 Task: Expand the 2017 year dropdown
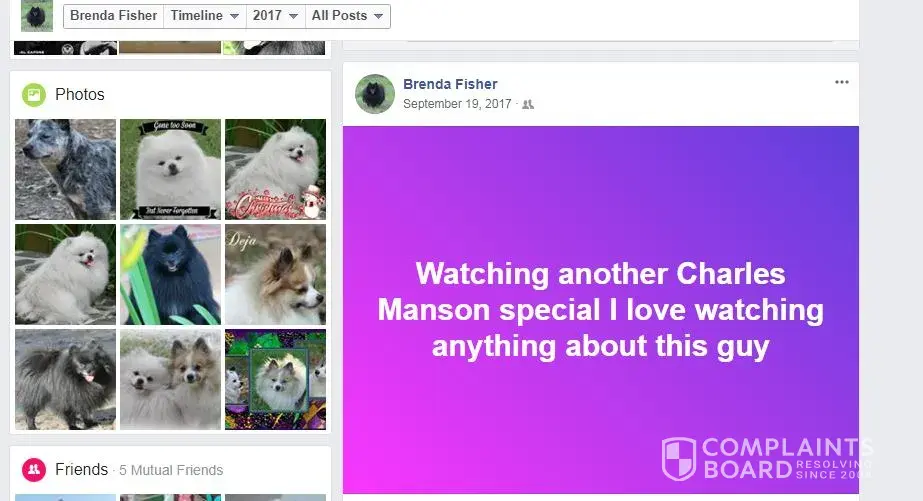click(275, 16)
